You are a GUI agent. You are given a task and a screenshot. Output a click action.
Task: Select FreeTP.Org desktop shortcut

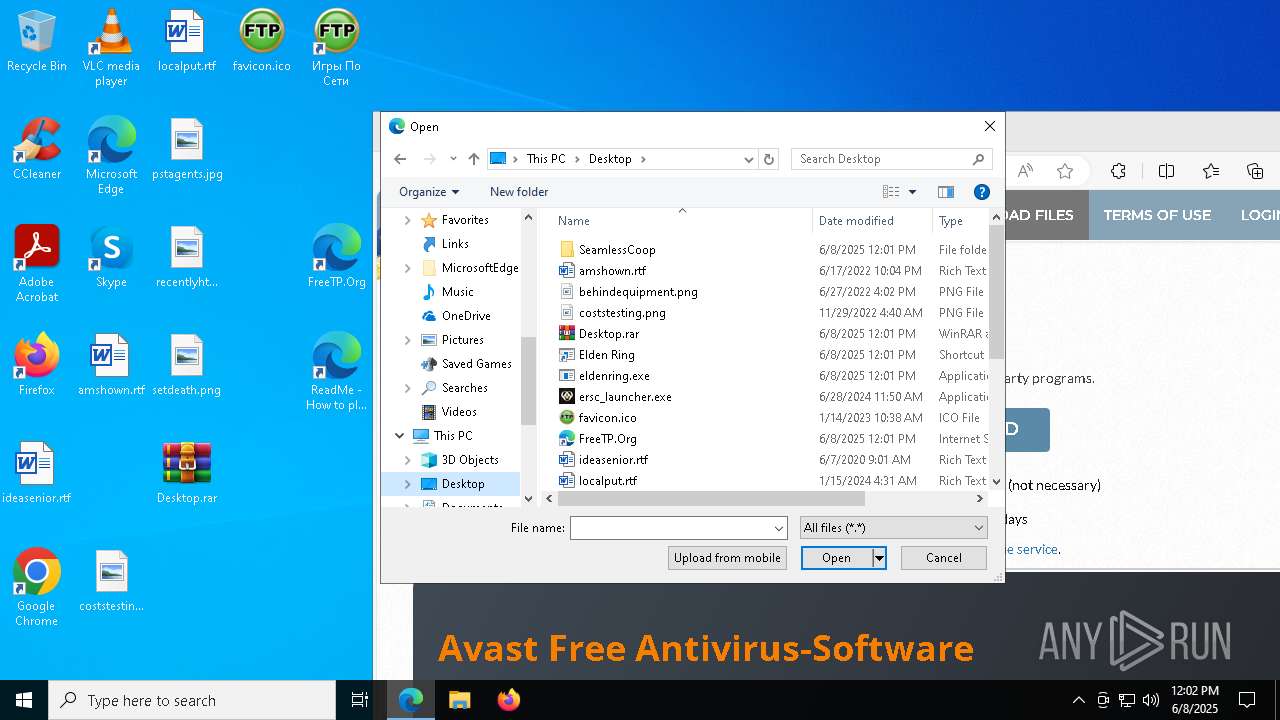point(336,258)
